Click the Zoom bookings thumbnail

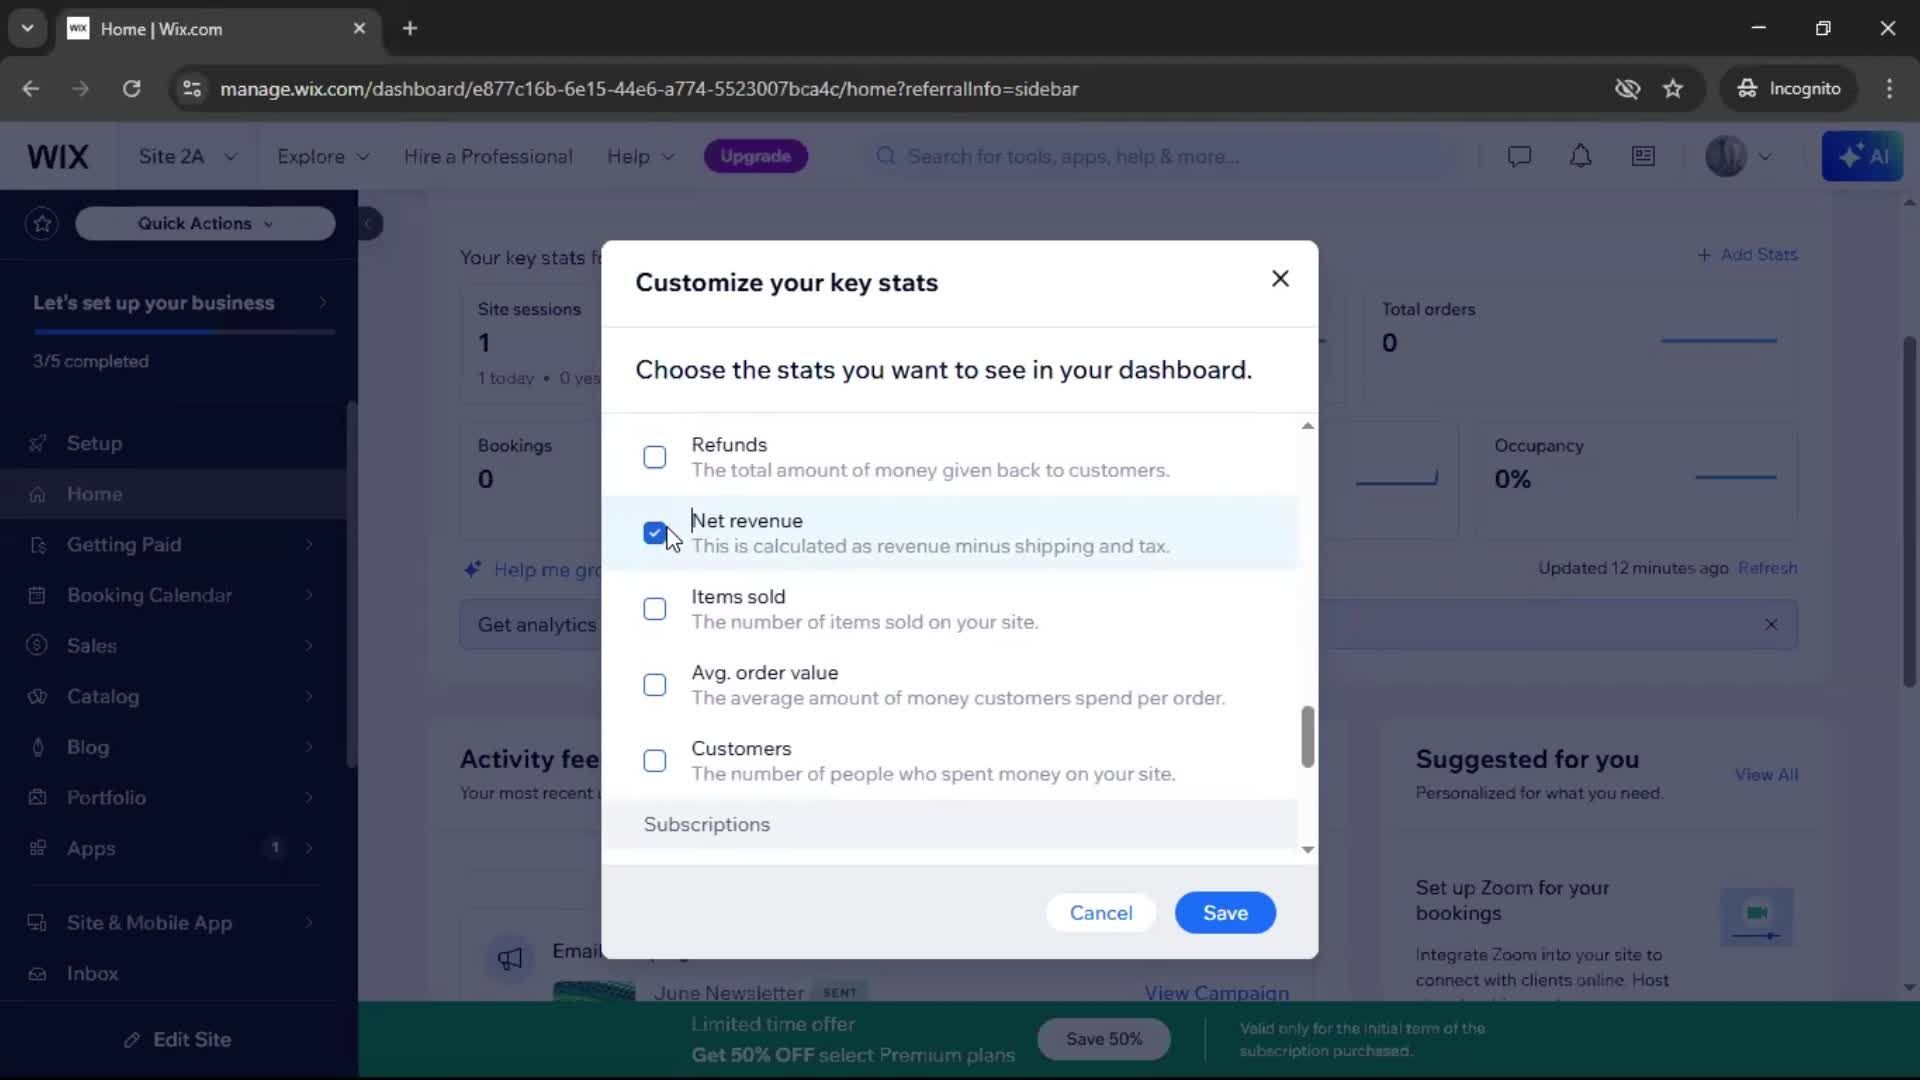[1757, 917]
